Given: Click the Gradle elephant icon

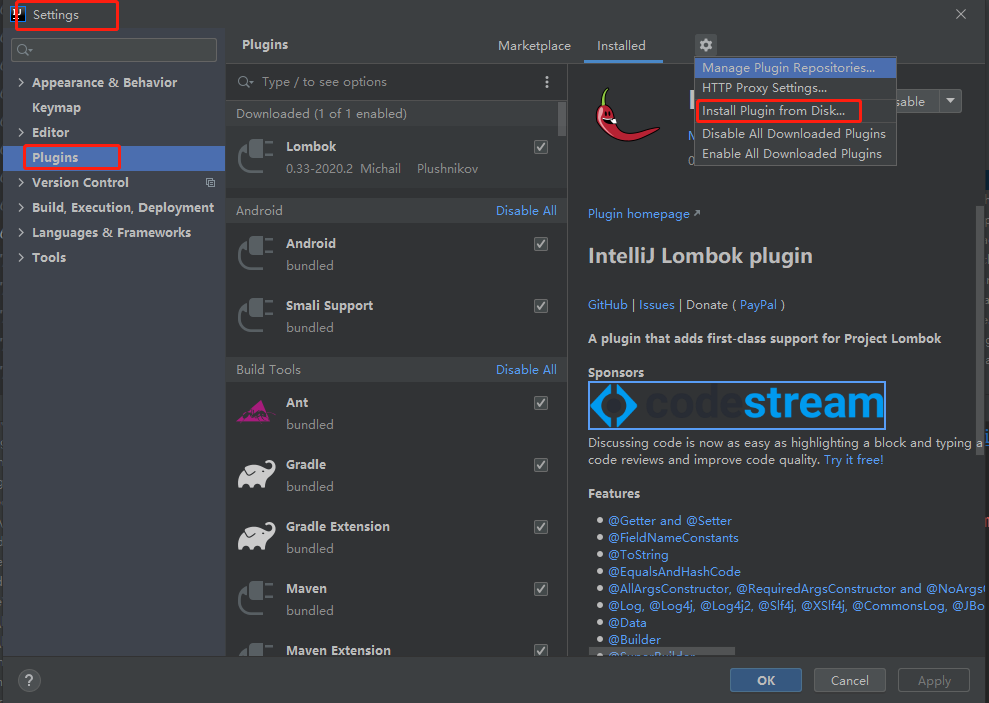Looking at the screenshot, I should point(256,475).
